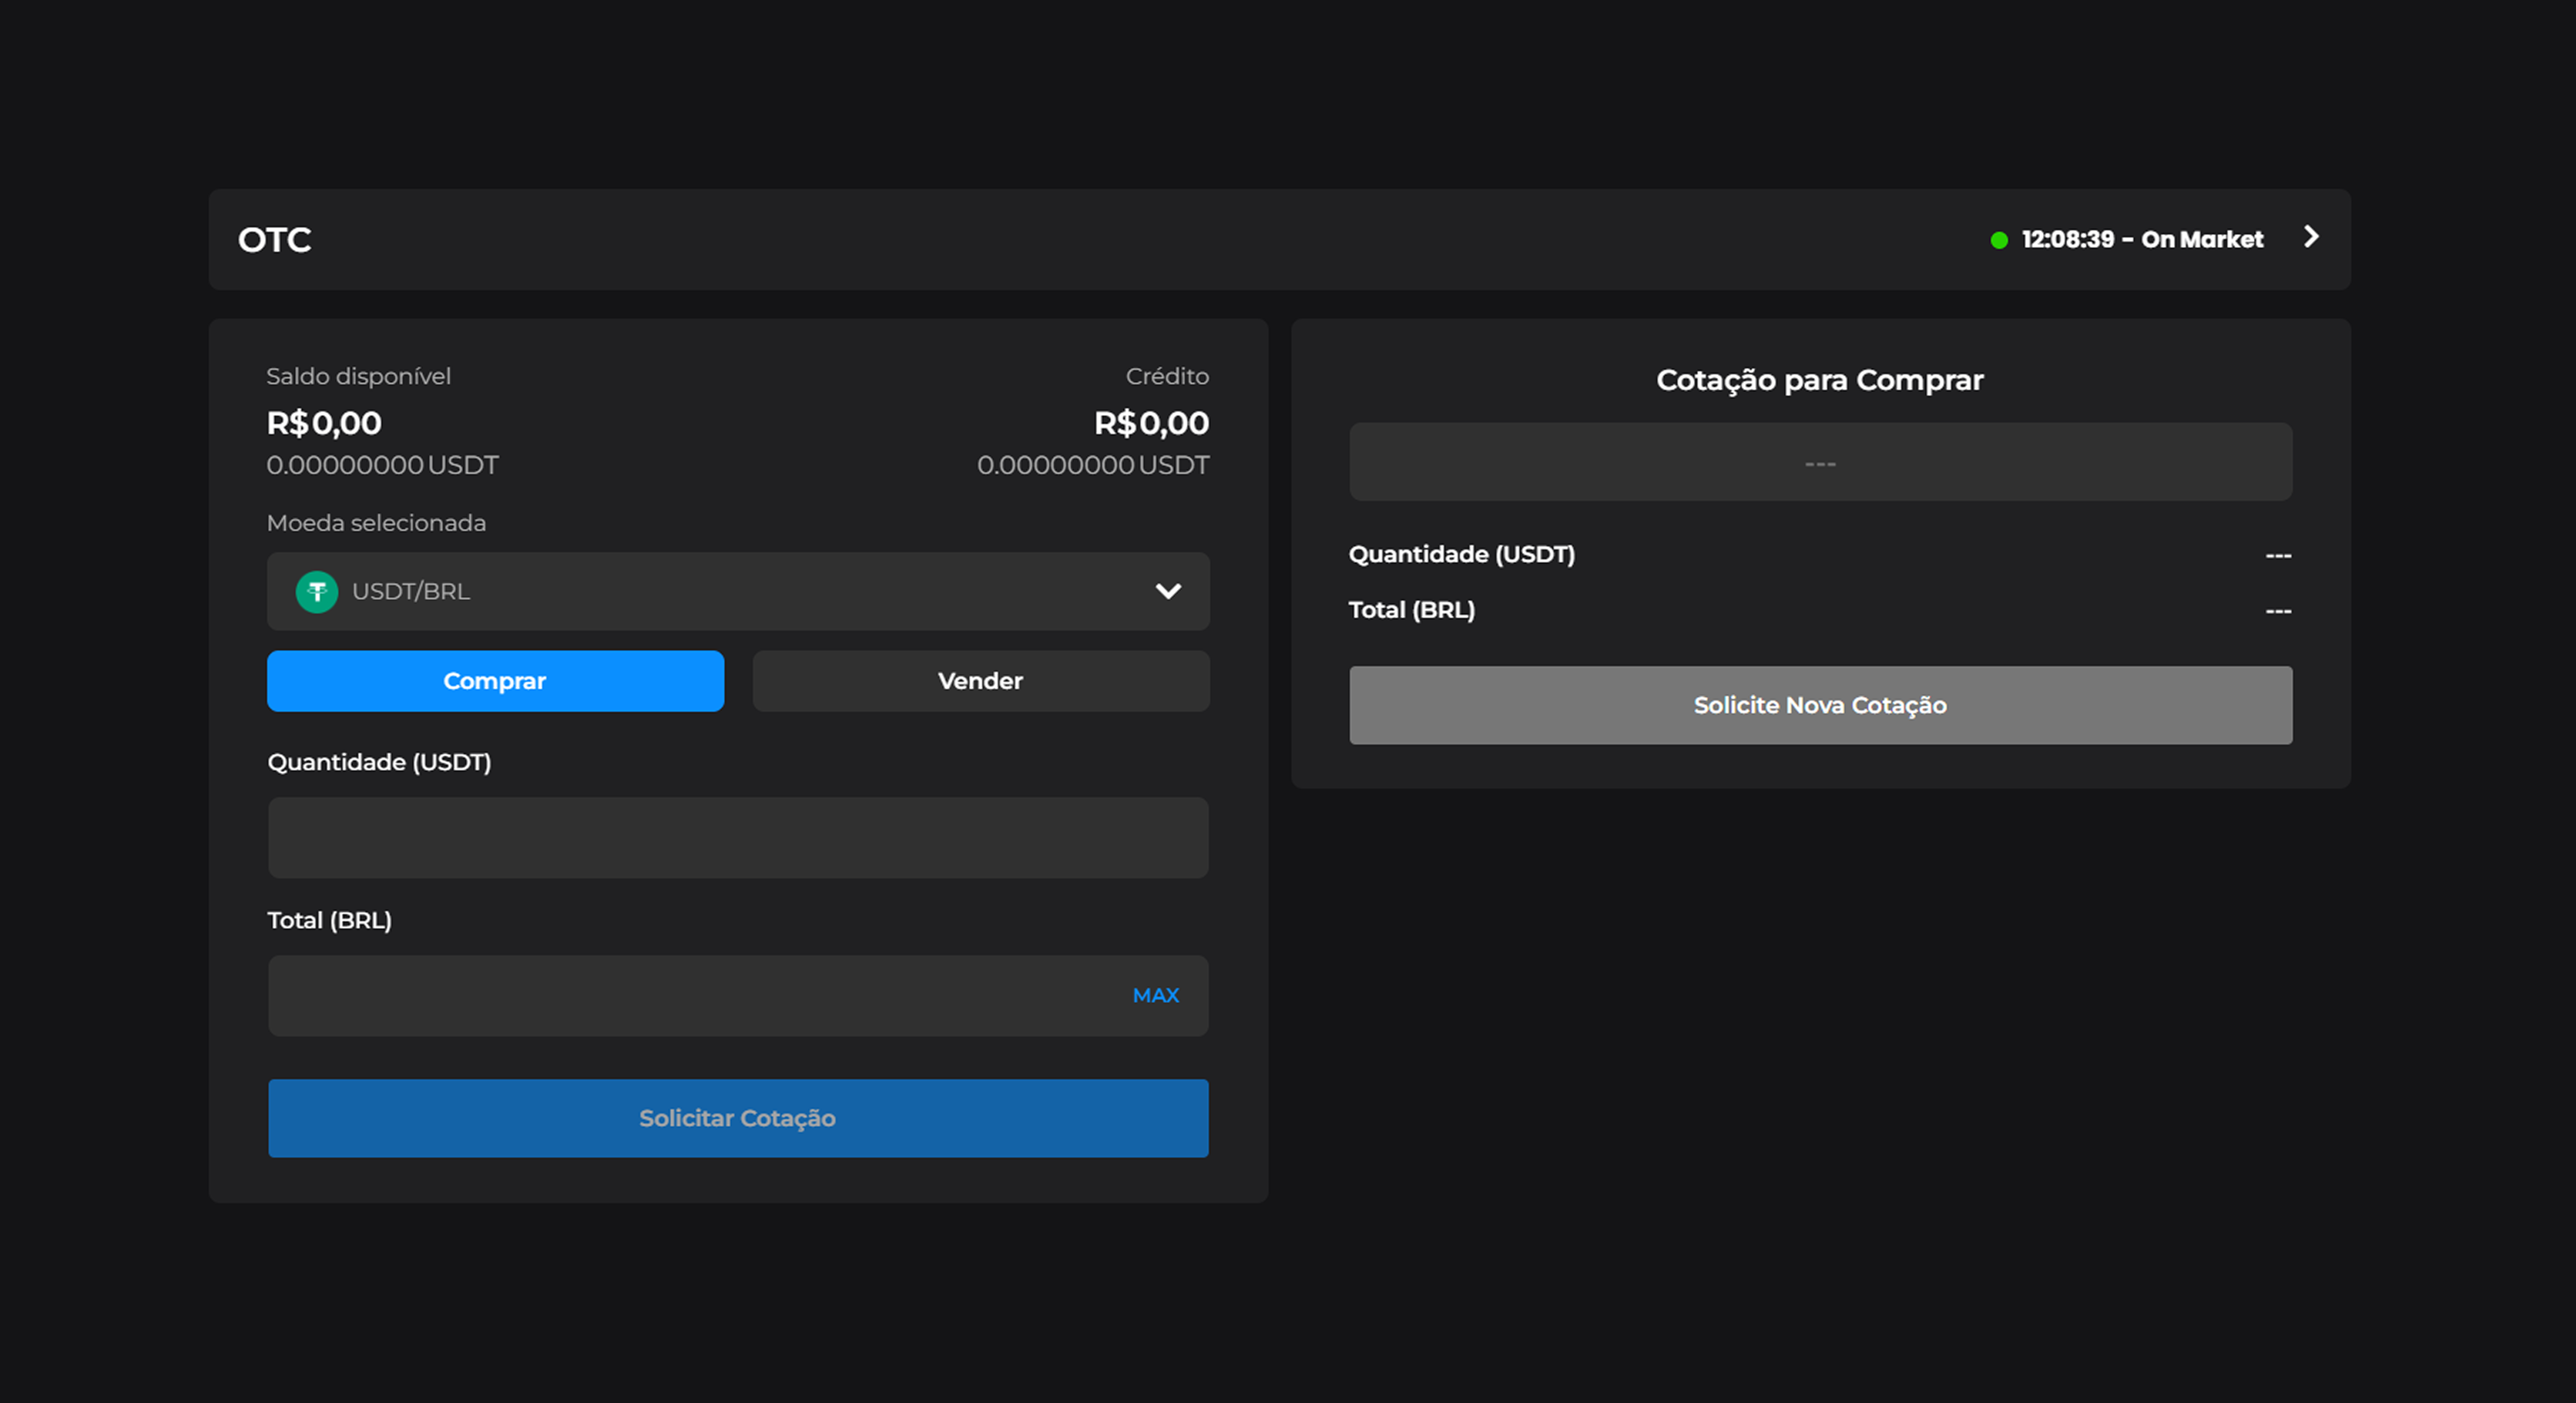Viewport: 2576px width, 1403px height.
Task: Click Solicite Nova Cotação button
Action: point(1820,705)
